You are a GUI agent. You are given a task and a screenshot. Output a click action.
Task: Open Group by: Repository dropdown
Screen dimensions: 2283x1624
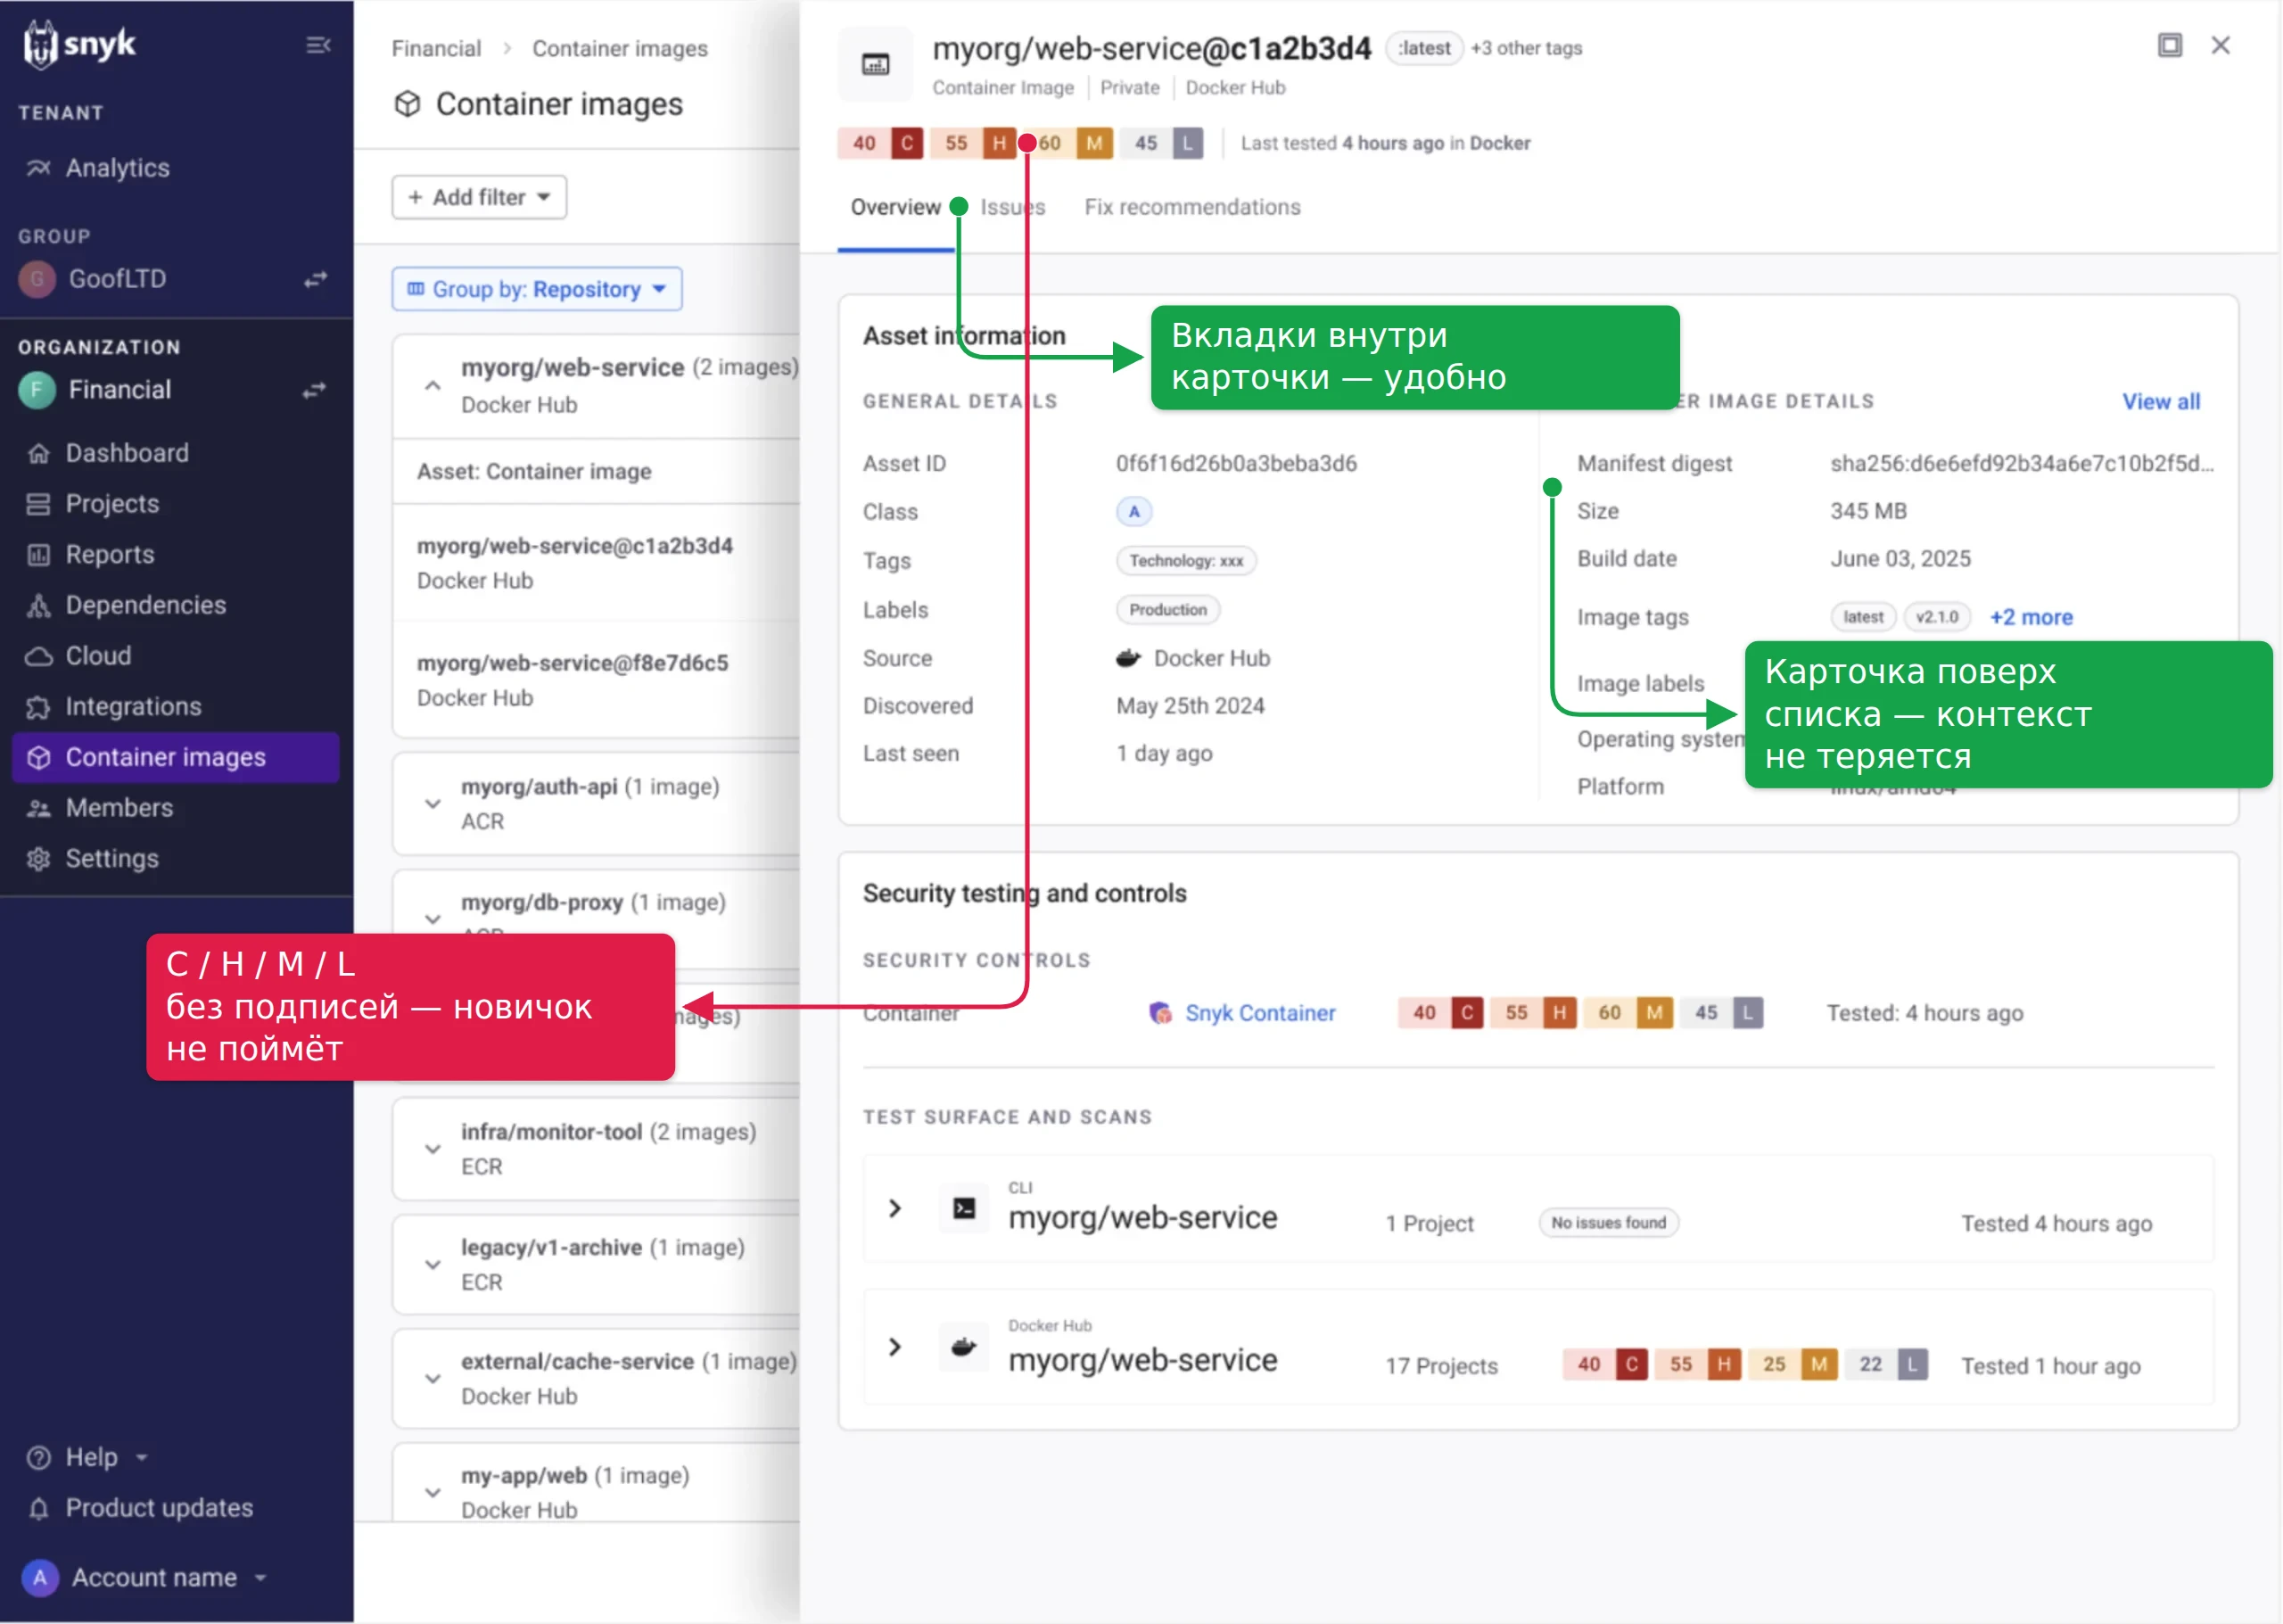point(537,289)
